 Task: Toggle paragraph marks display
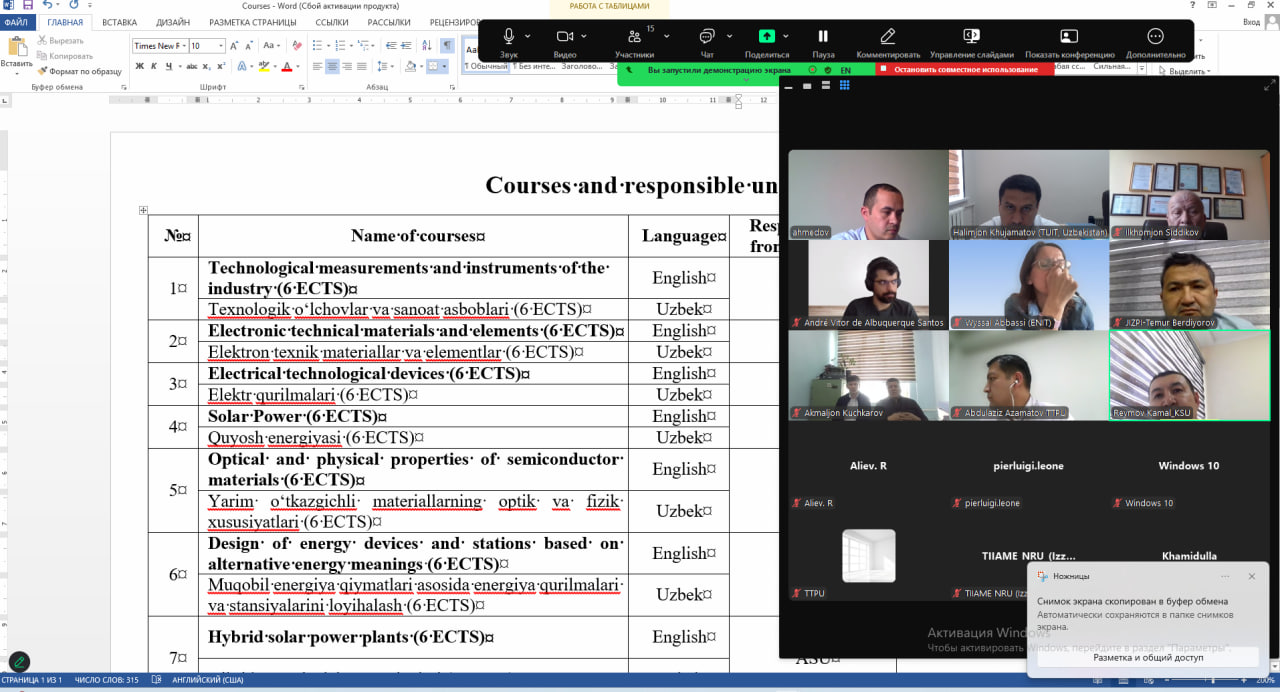447,46
